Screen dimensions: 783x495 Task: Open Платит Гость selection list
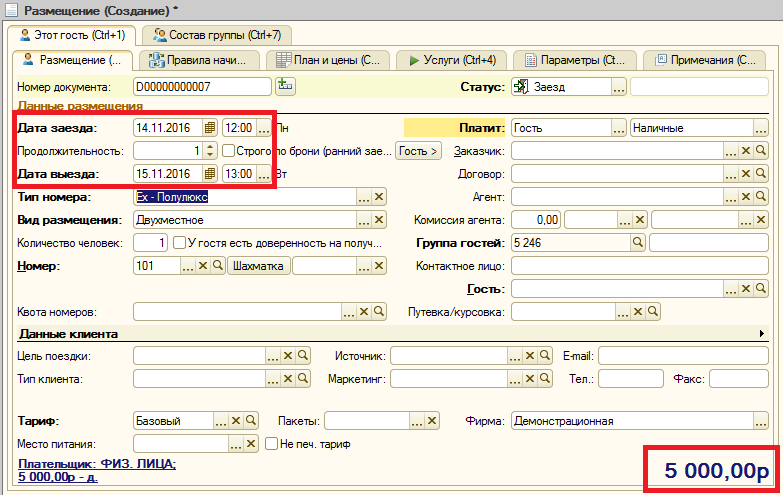[619, 128]
